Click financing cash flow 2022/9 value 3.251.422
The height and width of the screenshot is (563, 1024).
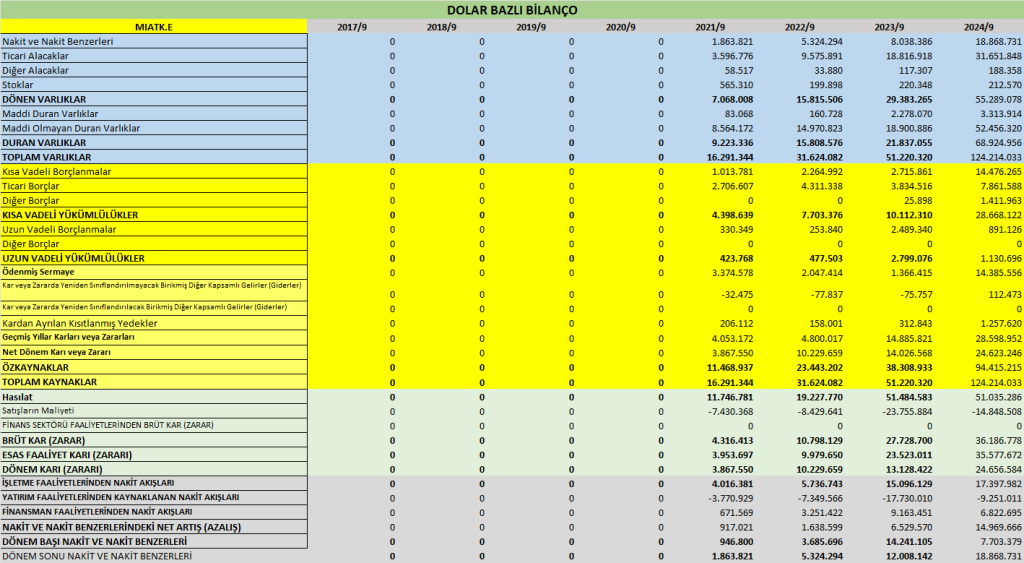coord(822,513)
